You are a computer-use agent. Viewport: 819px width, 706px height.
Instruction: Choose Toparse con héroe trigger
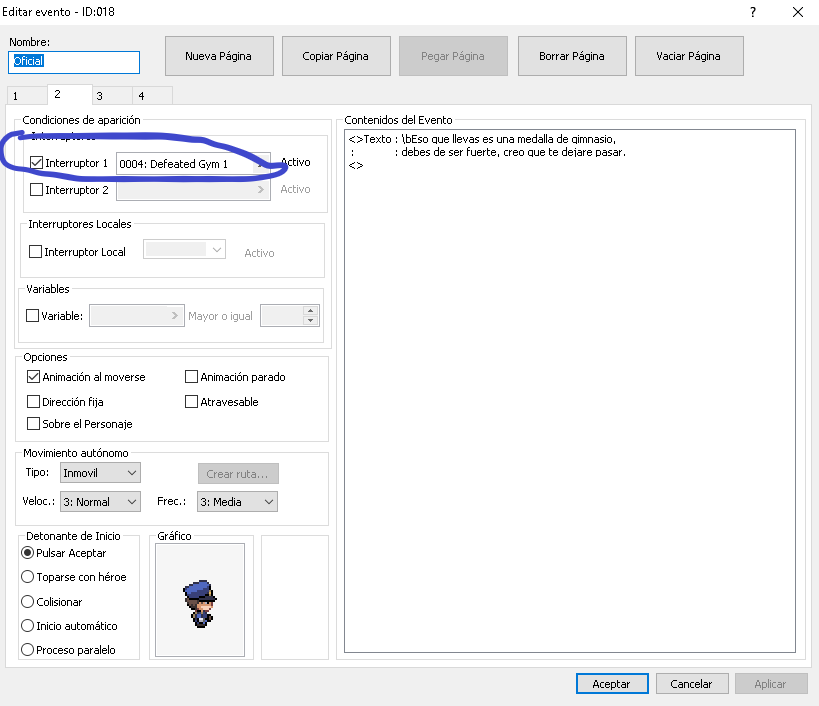click(28, 577)
